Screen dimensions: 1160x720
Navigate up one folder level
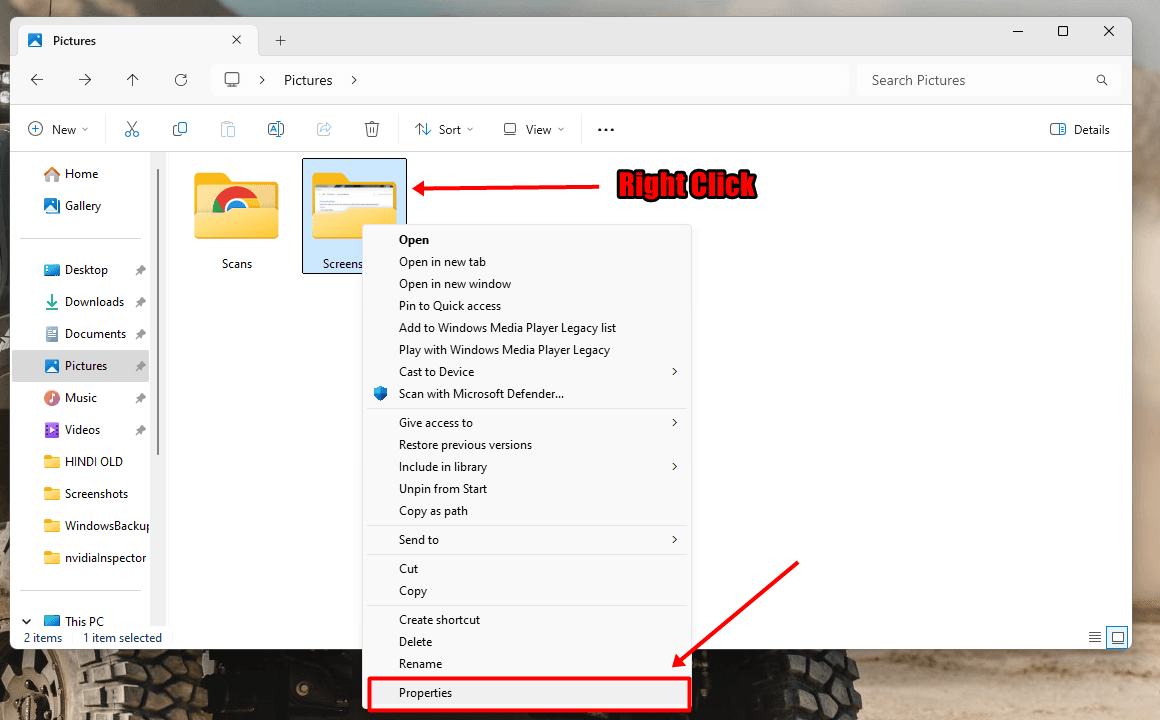(x=132, y=80)
